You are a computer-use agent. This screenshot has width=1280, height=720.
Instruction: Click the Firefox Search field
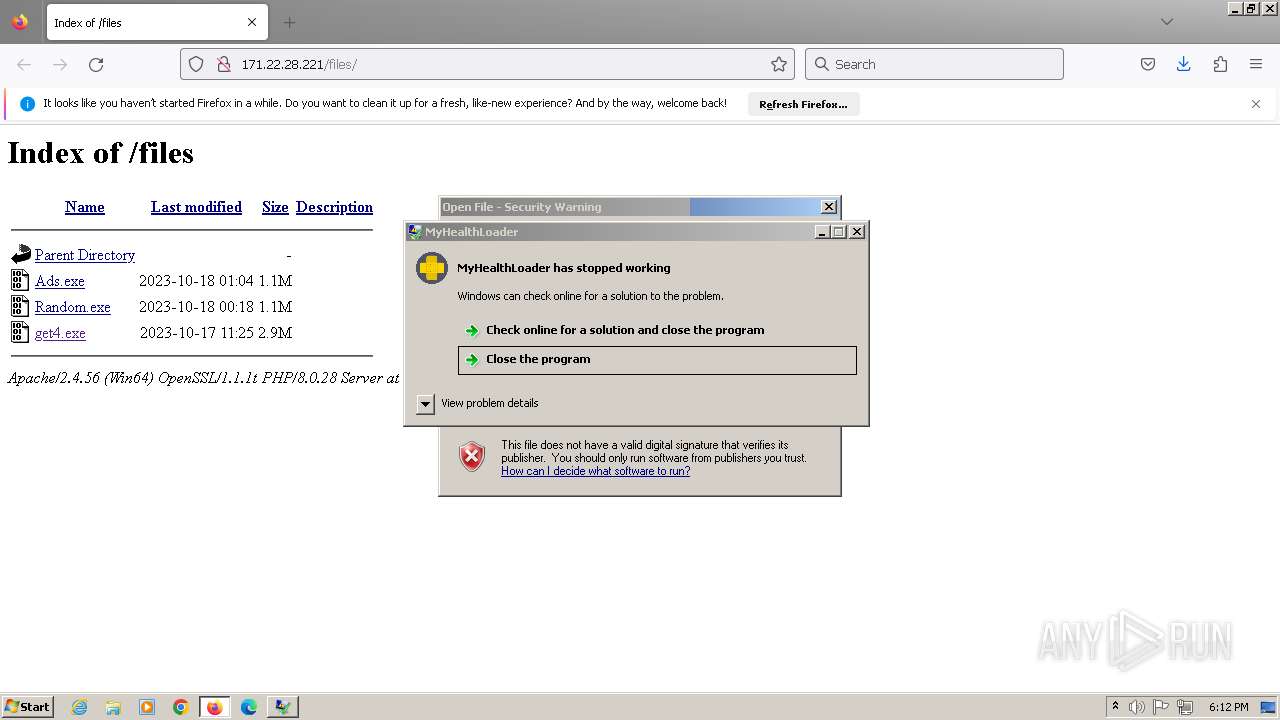[x=934, y=64]
